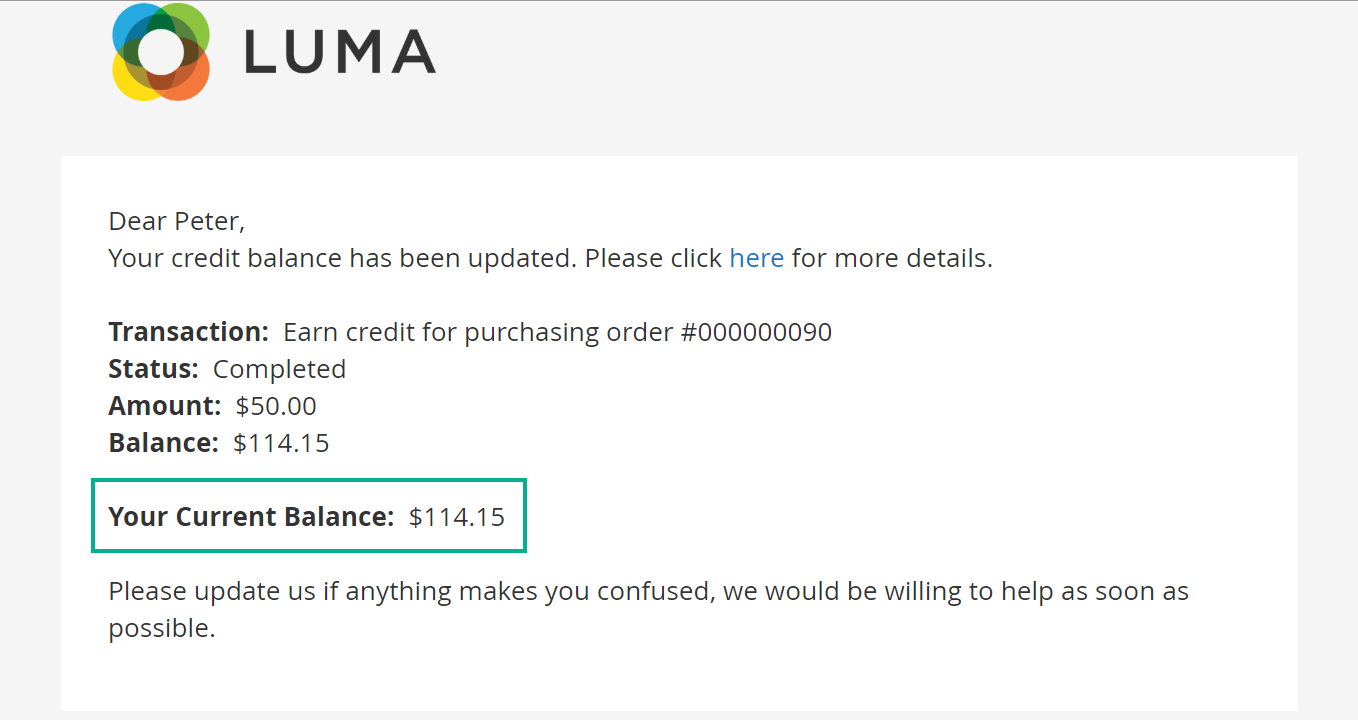The width and height of the screenshot is (1358, 720).
Task: Click the "Please click" text before the here link
Action: coord(653,258)
